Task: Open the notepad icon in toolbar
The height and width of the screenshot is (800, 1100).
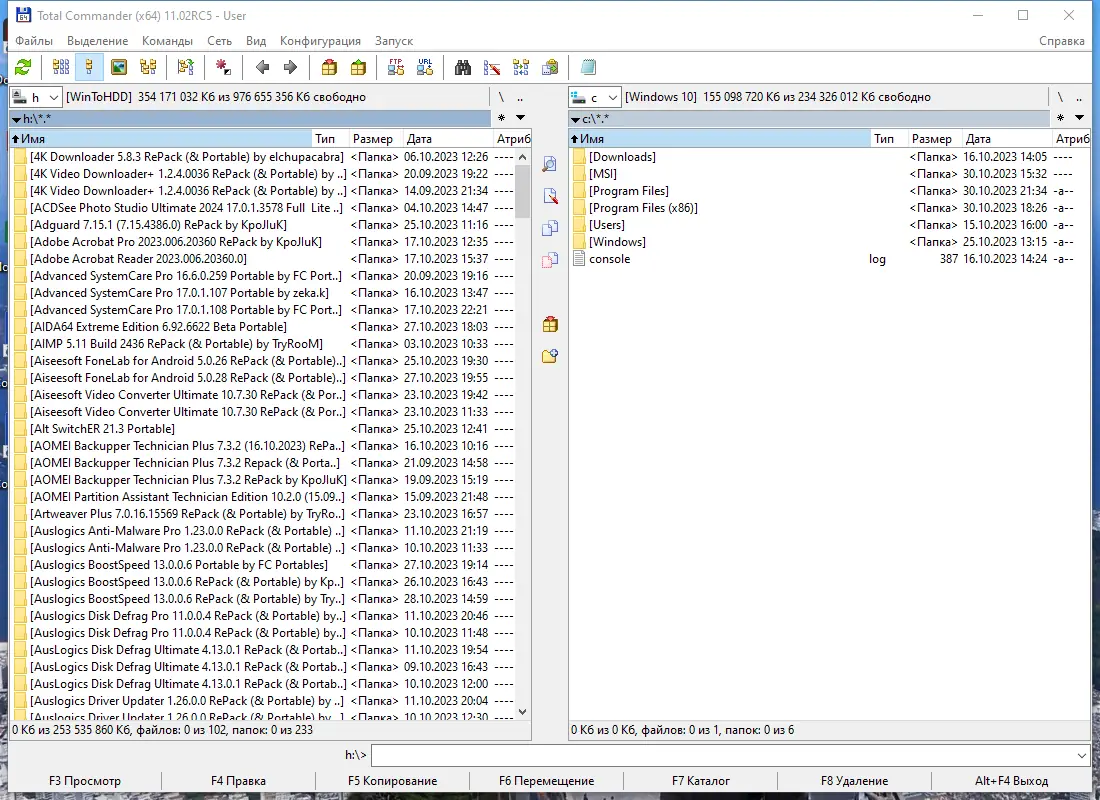Action: (588, 67)
